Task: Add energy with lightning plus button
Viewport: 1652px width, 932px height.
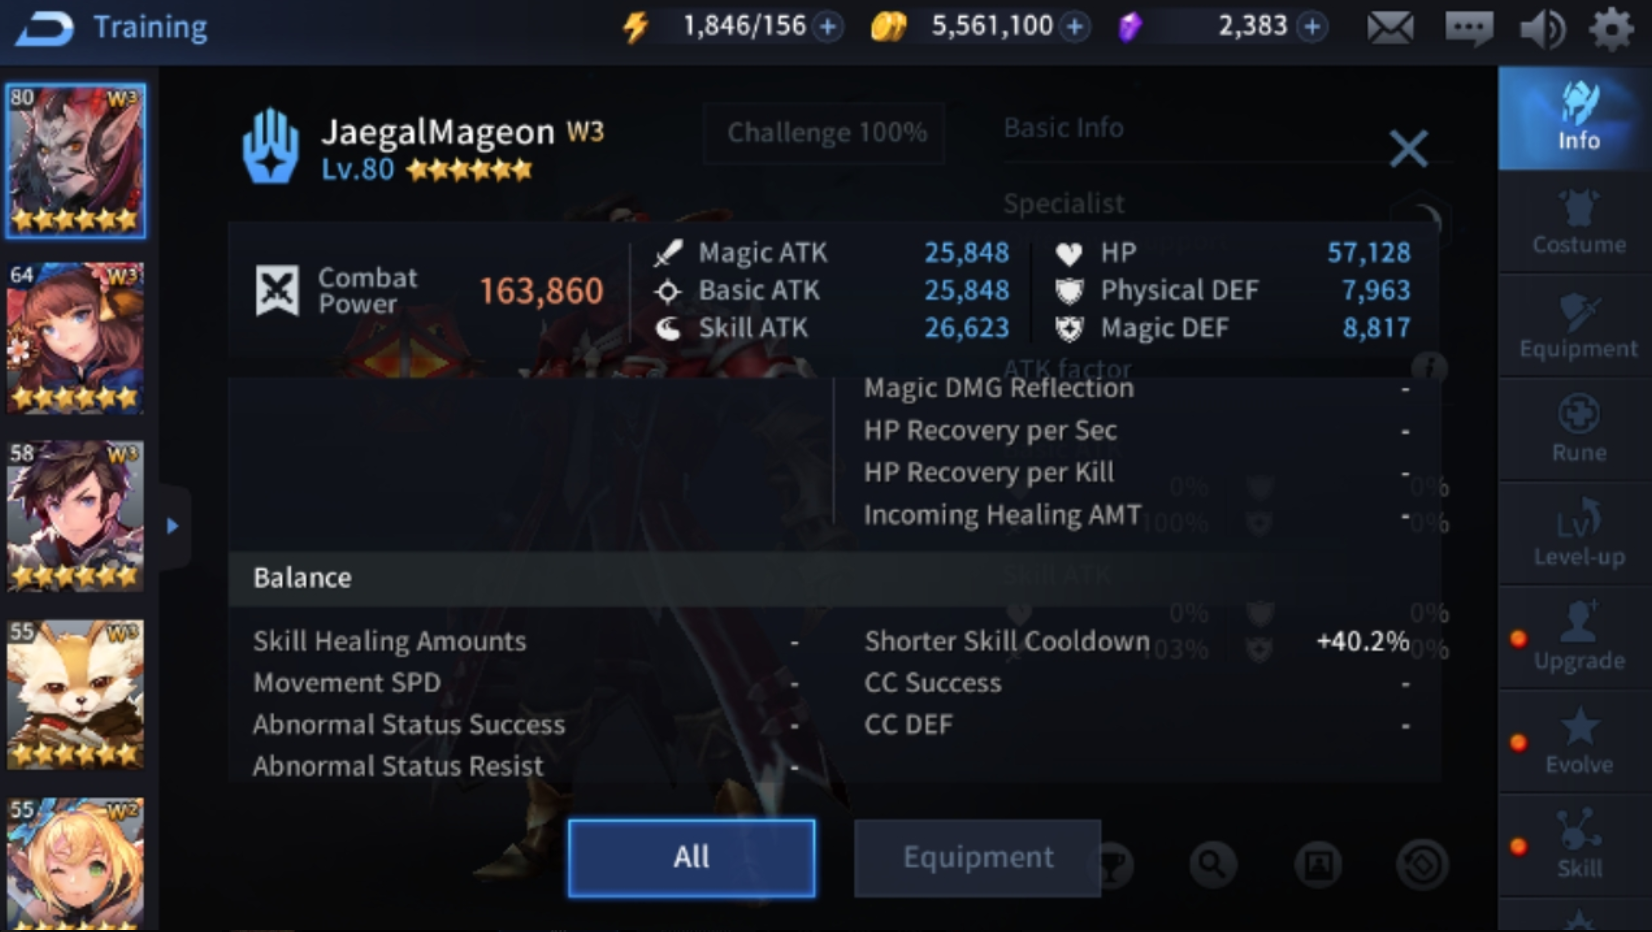Action: pos(828,27)
